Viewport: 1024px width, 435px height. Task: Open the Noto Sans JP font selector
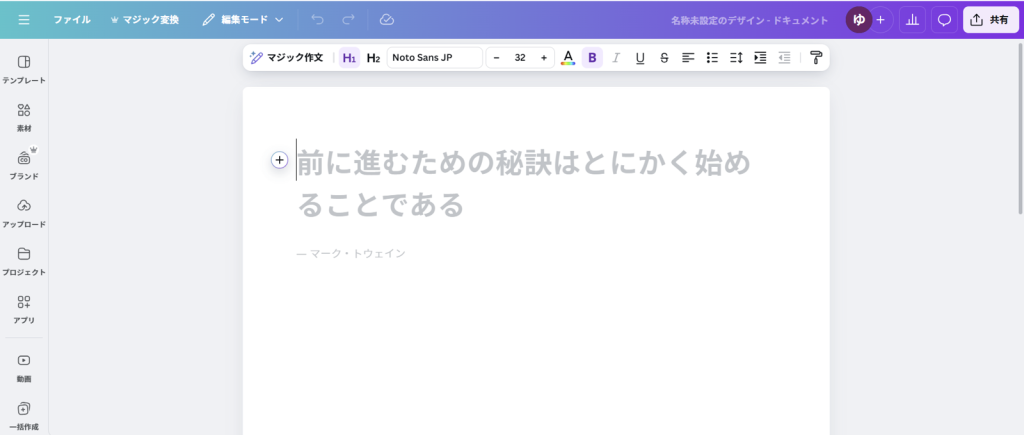434,58
